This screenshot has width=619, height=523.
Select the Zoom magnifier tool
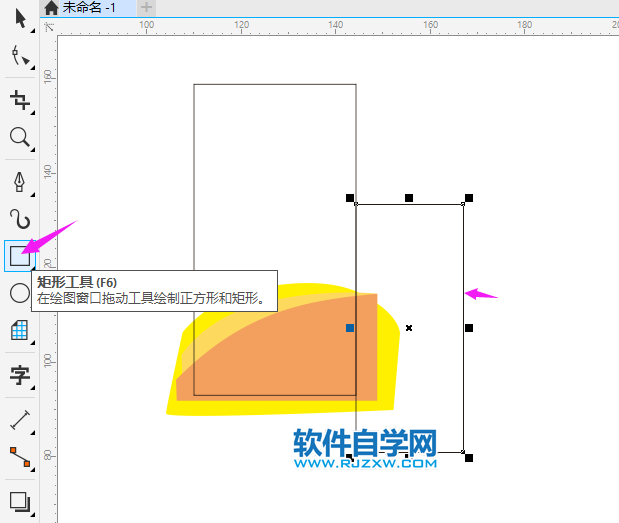[20, 137]
